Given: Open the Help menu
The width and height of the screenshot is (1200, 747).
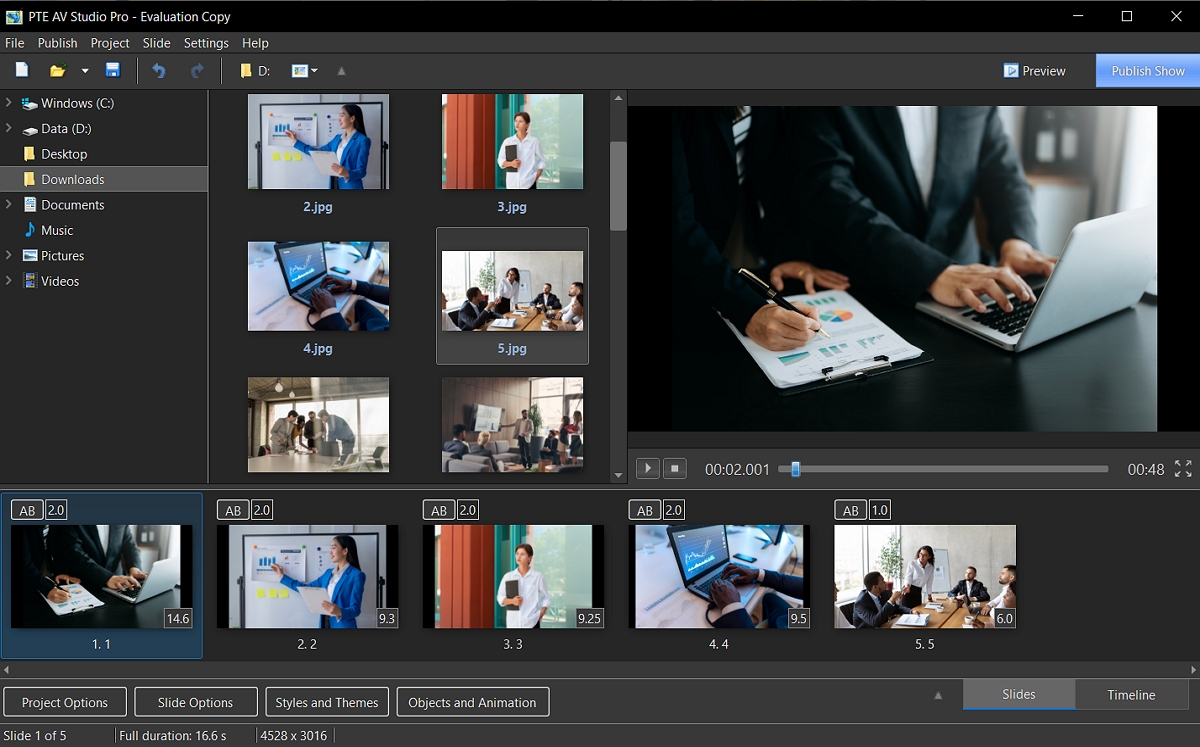Looking at the screenshot, I should [x=255, y=43].
